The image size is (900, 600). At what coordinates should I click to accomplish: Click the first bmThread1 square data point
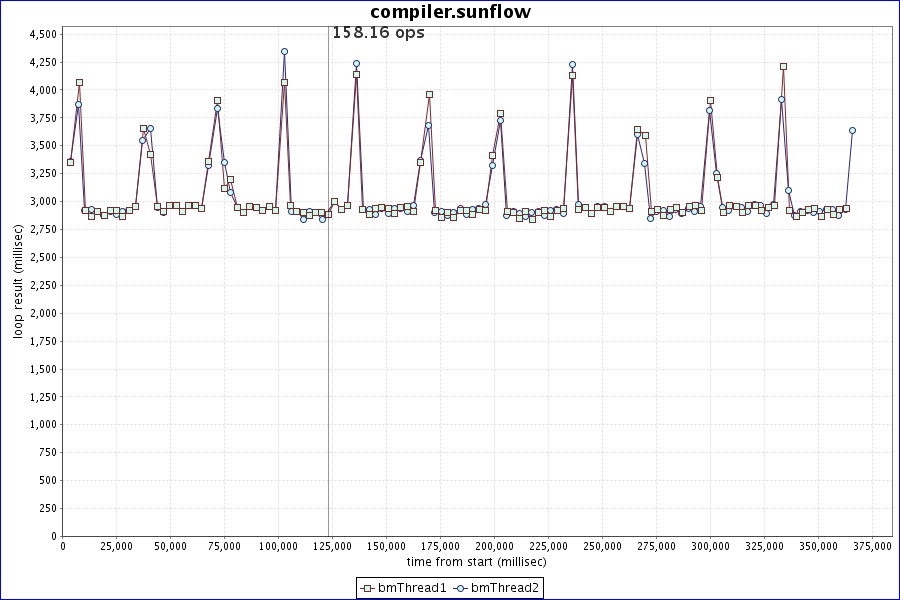coord(70,162)
